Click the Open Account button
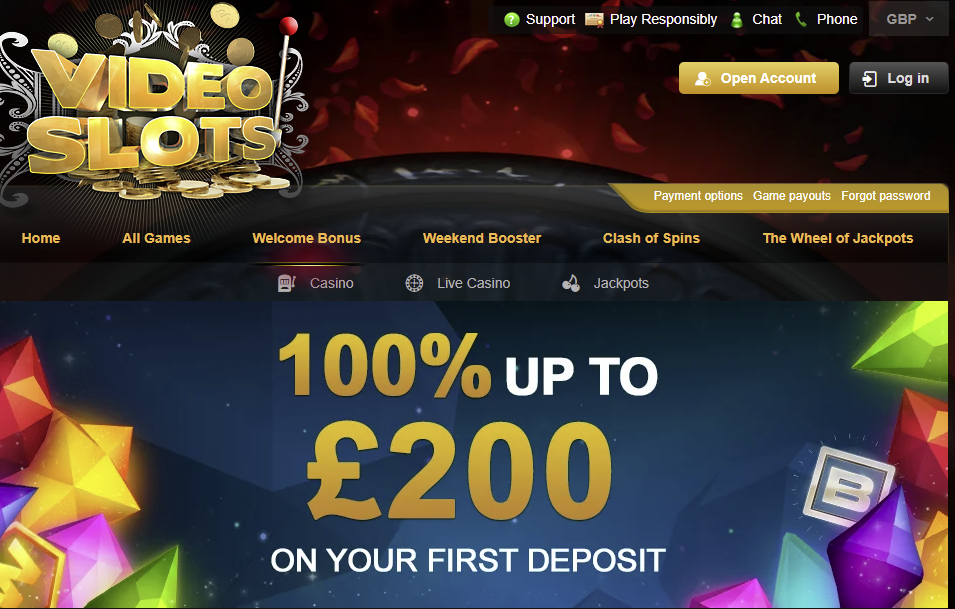The image size is (955, 609). pyautogui.click(x=759, y=78)
